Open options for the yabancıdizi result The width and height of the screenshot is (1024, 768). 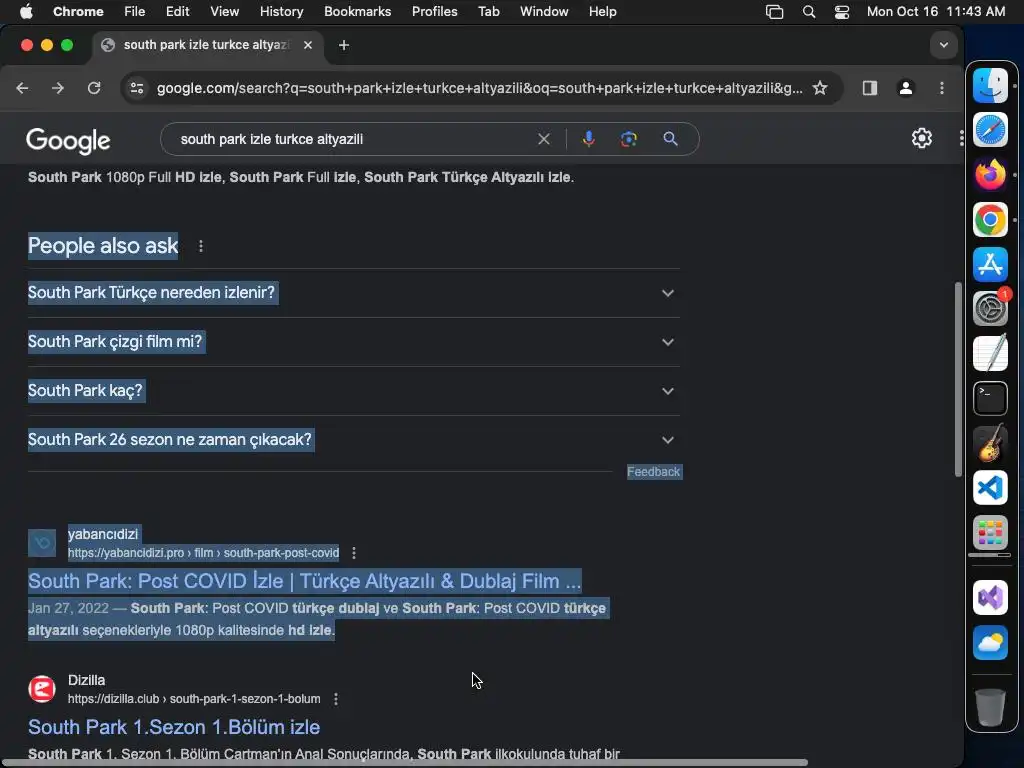point(354,553)
